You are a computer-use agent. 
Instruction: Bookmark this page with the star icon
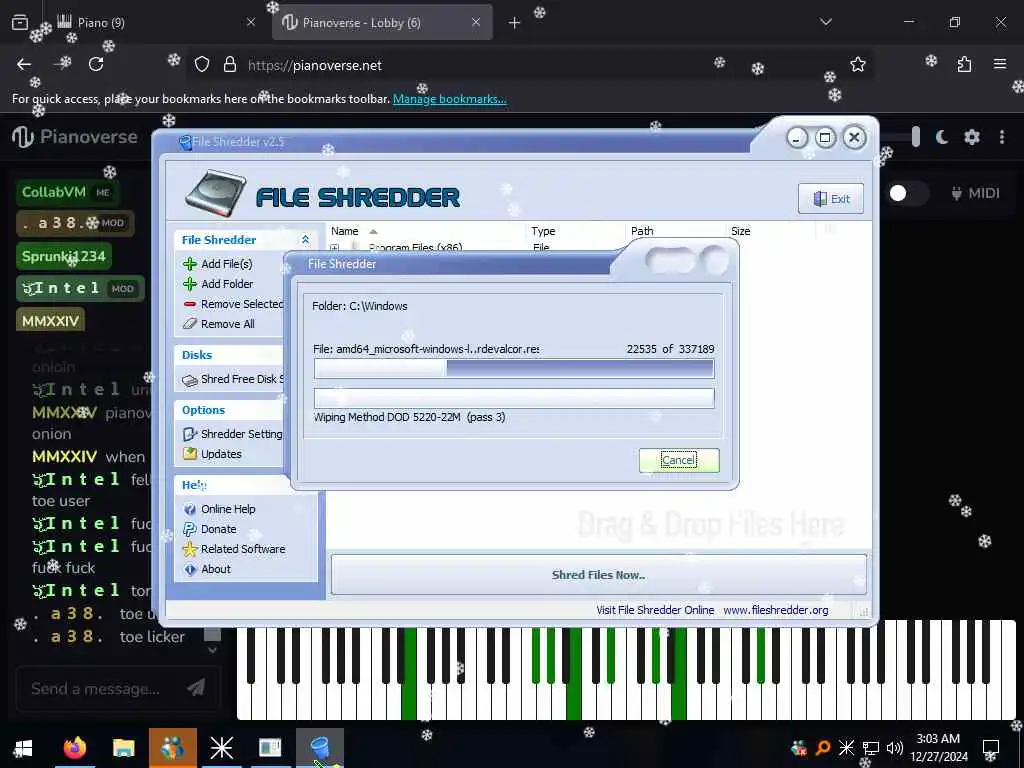(857, 64)
